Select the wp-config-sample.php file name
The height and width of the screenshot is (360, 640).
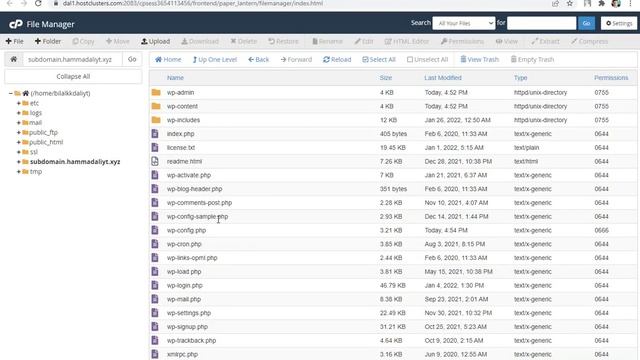(198, 216)
